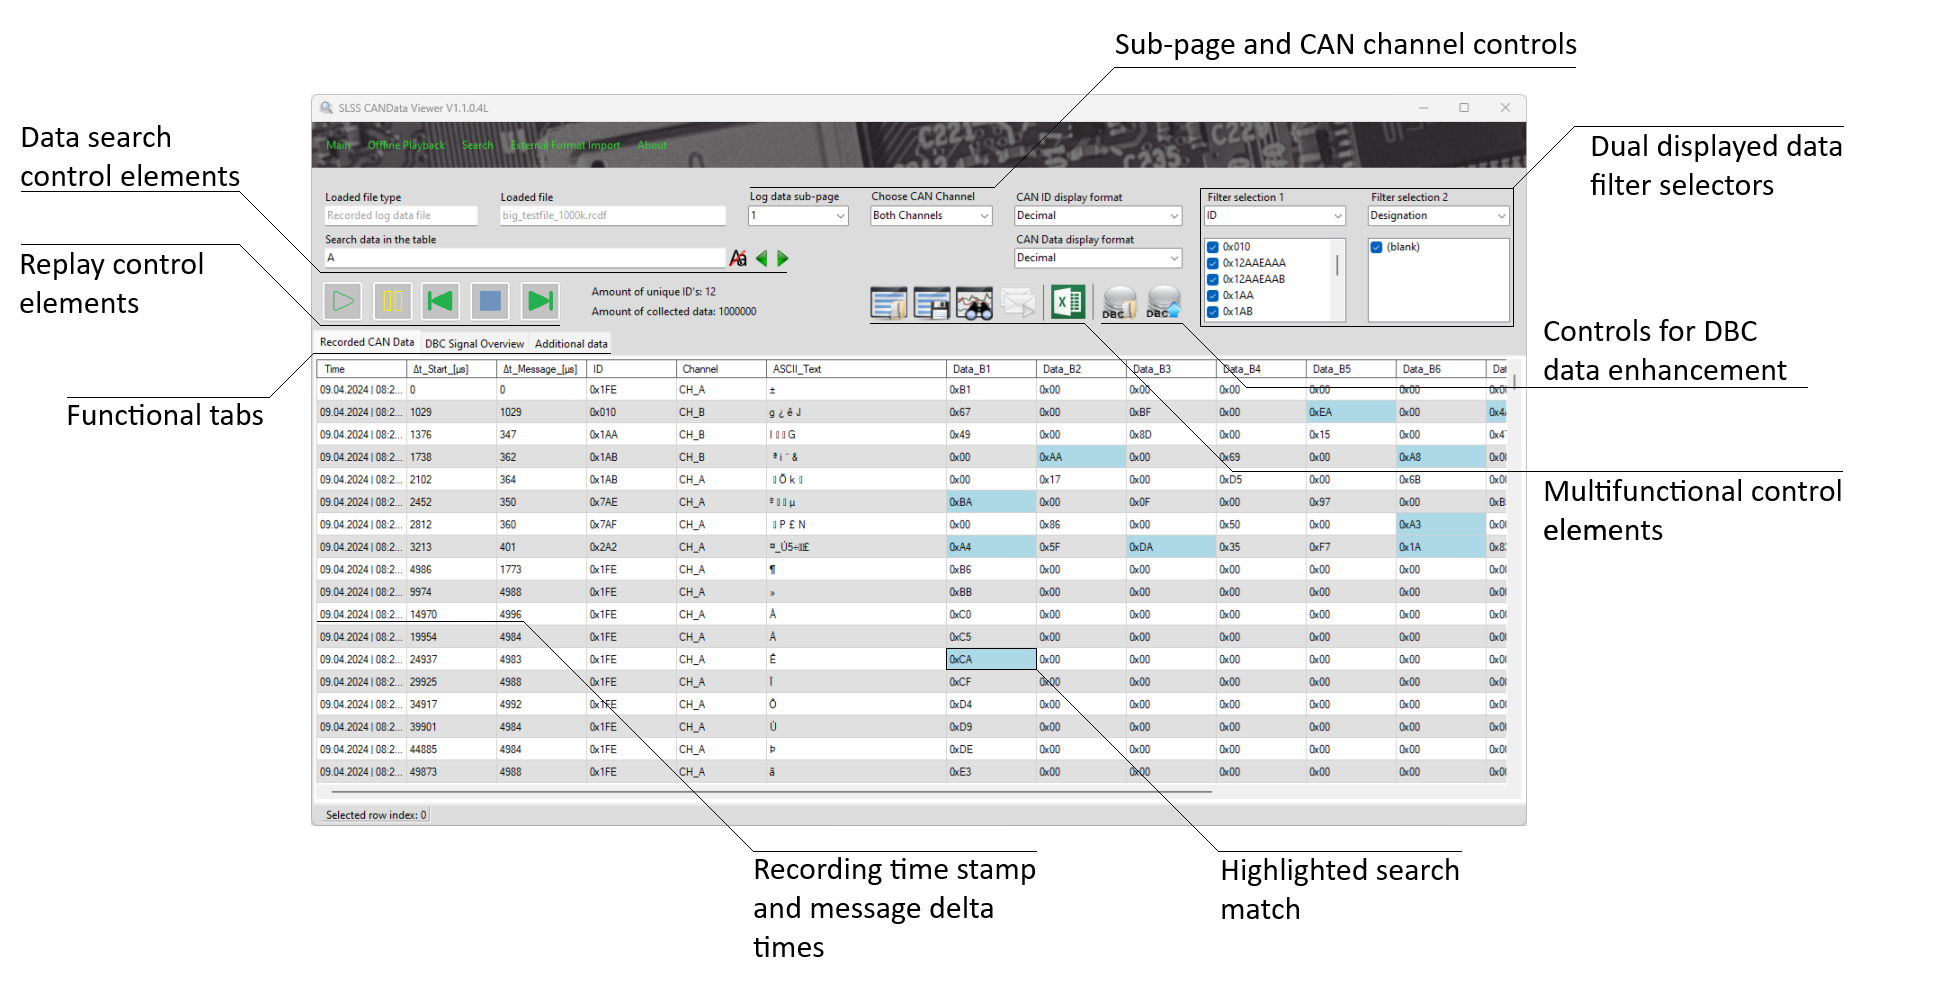Uncheck the 0x12AAEAAA ID filter
This screenshot has height=981, width=1937.
click(x=1213, y=263)
